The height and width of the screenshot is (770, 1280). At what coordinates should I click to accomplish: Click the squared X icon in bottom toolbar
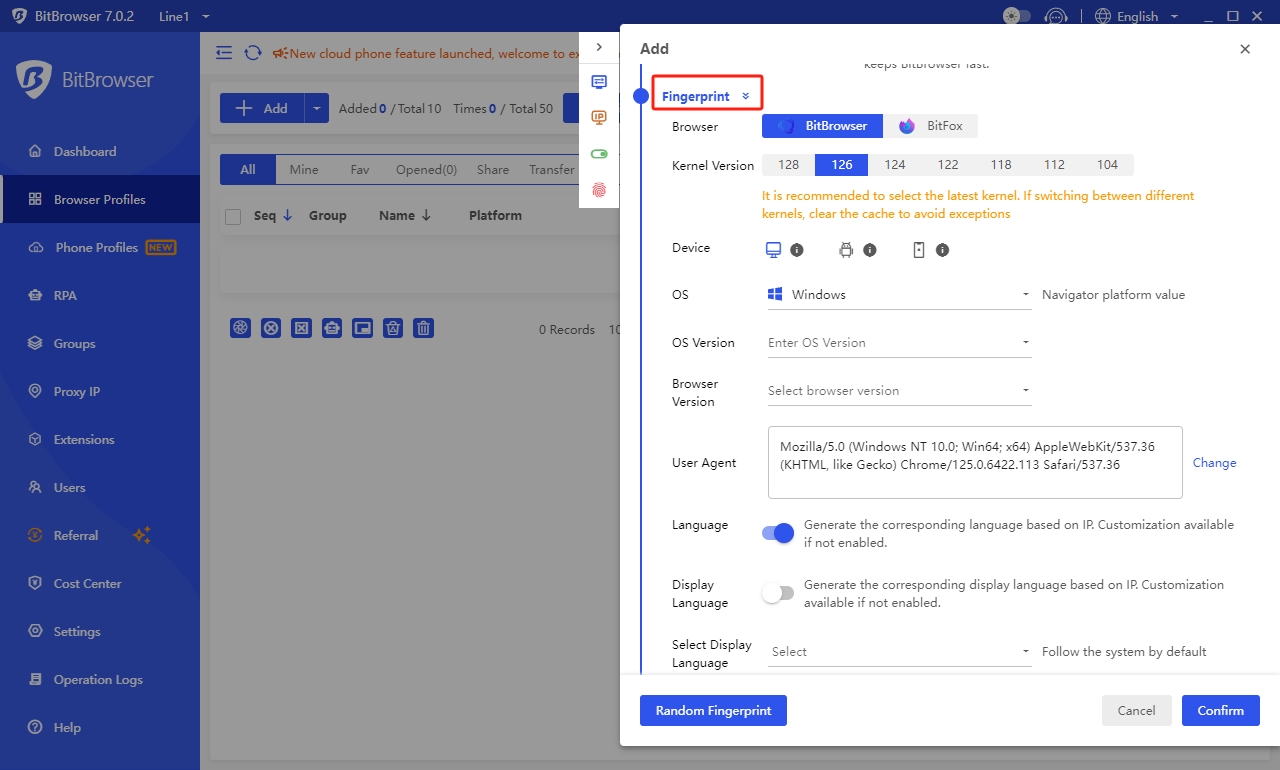tap(302, 328)
